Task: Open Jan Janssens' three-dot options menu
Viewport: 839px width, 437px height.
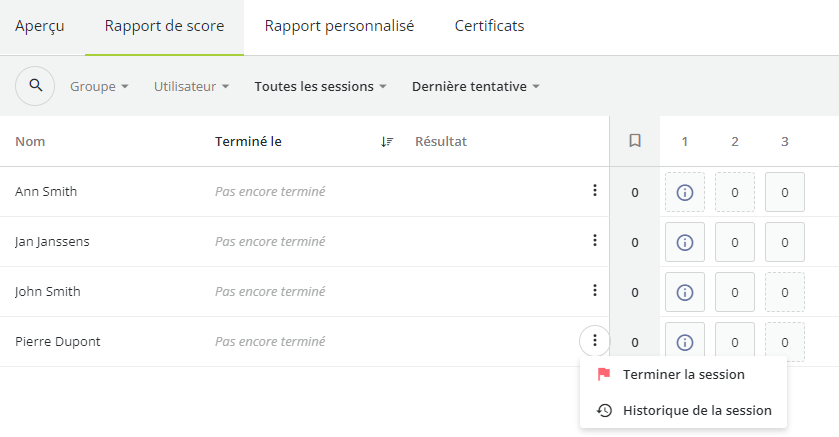Action: (594, 241)
